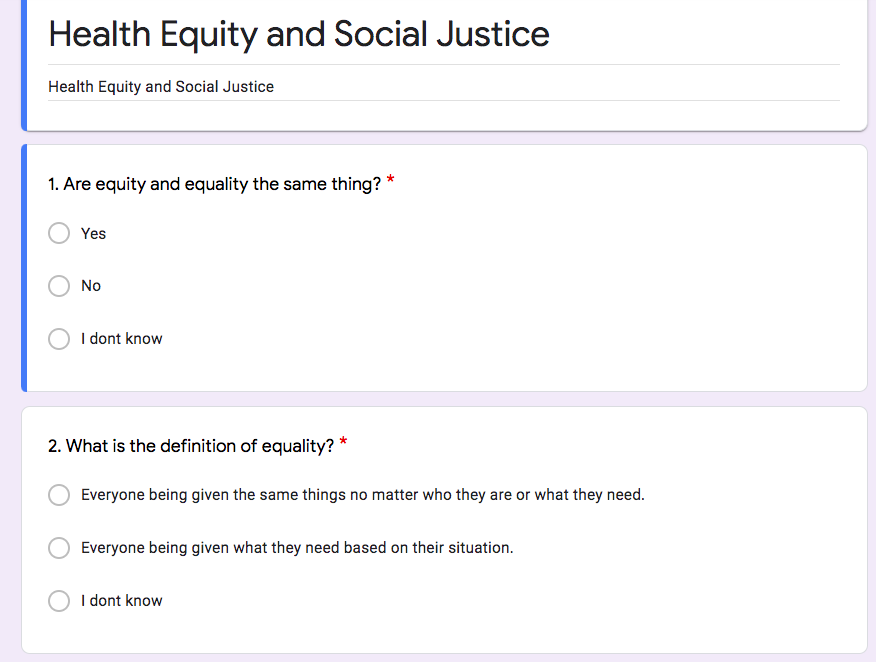The height and width of the screenshot is (662, 876).
Task: Select the 'based on their situation' radio button
Action: click(59, 547)
